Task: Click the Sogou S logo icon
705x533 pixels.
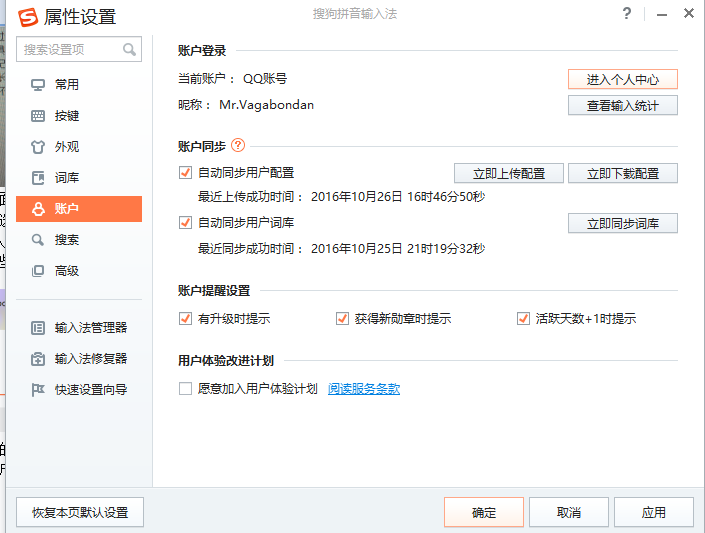Action: pyautogui.click(x=28, y=18)
